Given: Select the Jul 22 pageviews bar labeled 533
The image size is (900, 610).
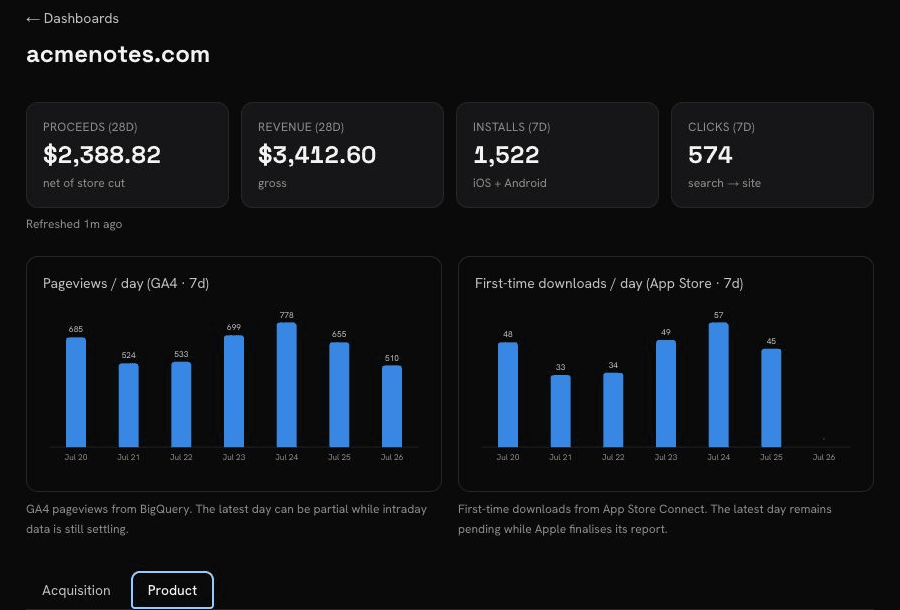Looking at the screenshot, I should (181, 404).
